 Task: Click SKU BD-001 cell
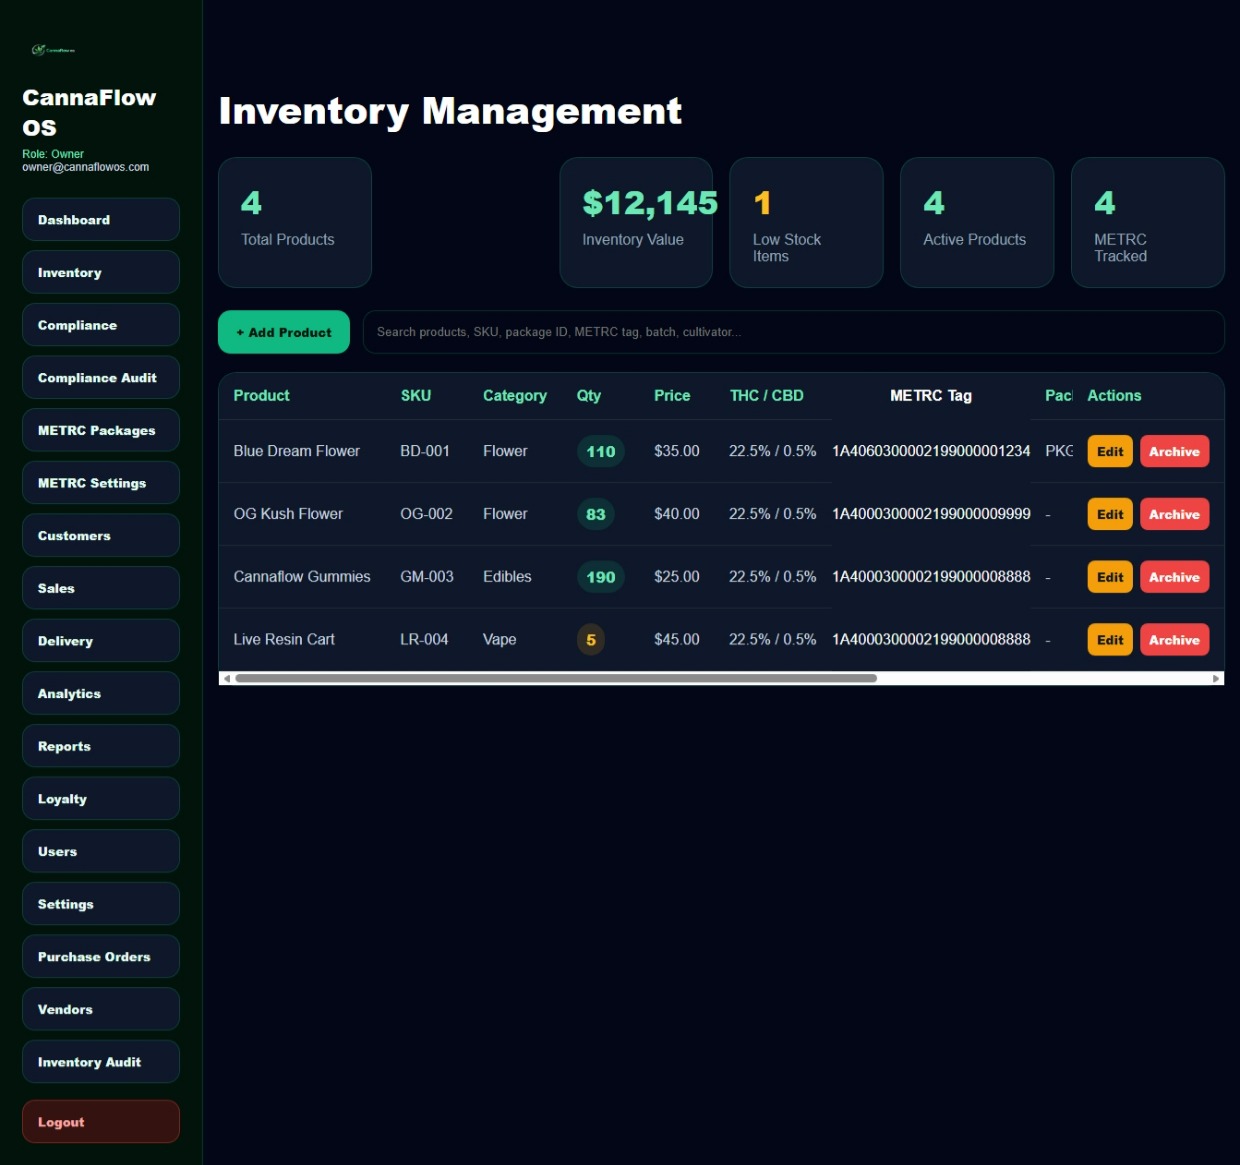pyautogui.click(x=425, y=451)
